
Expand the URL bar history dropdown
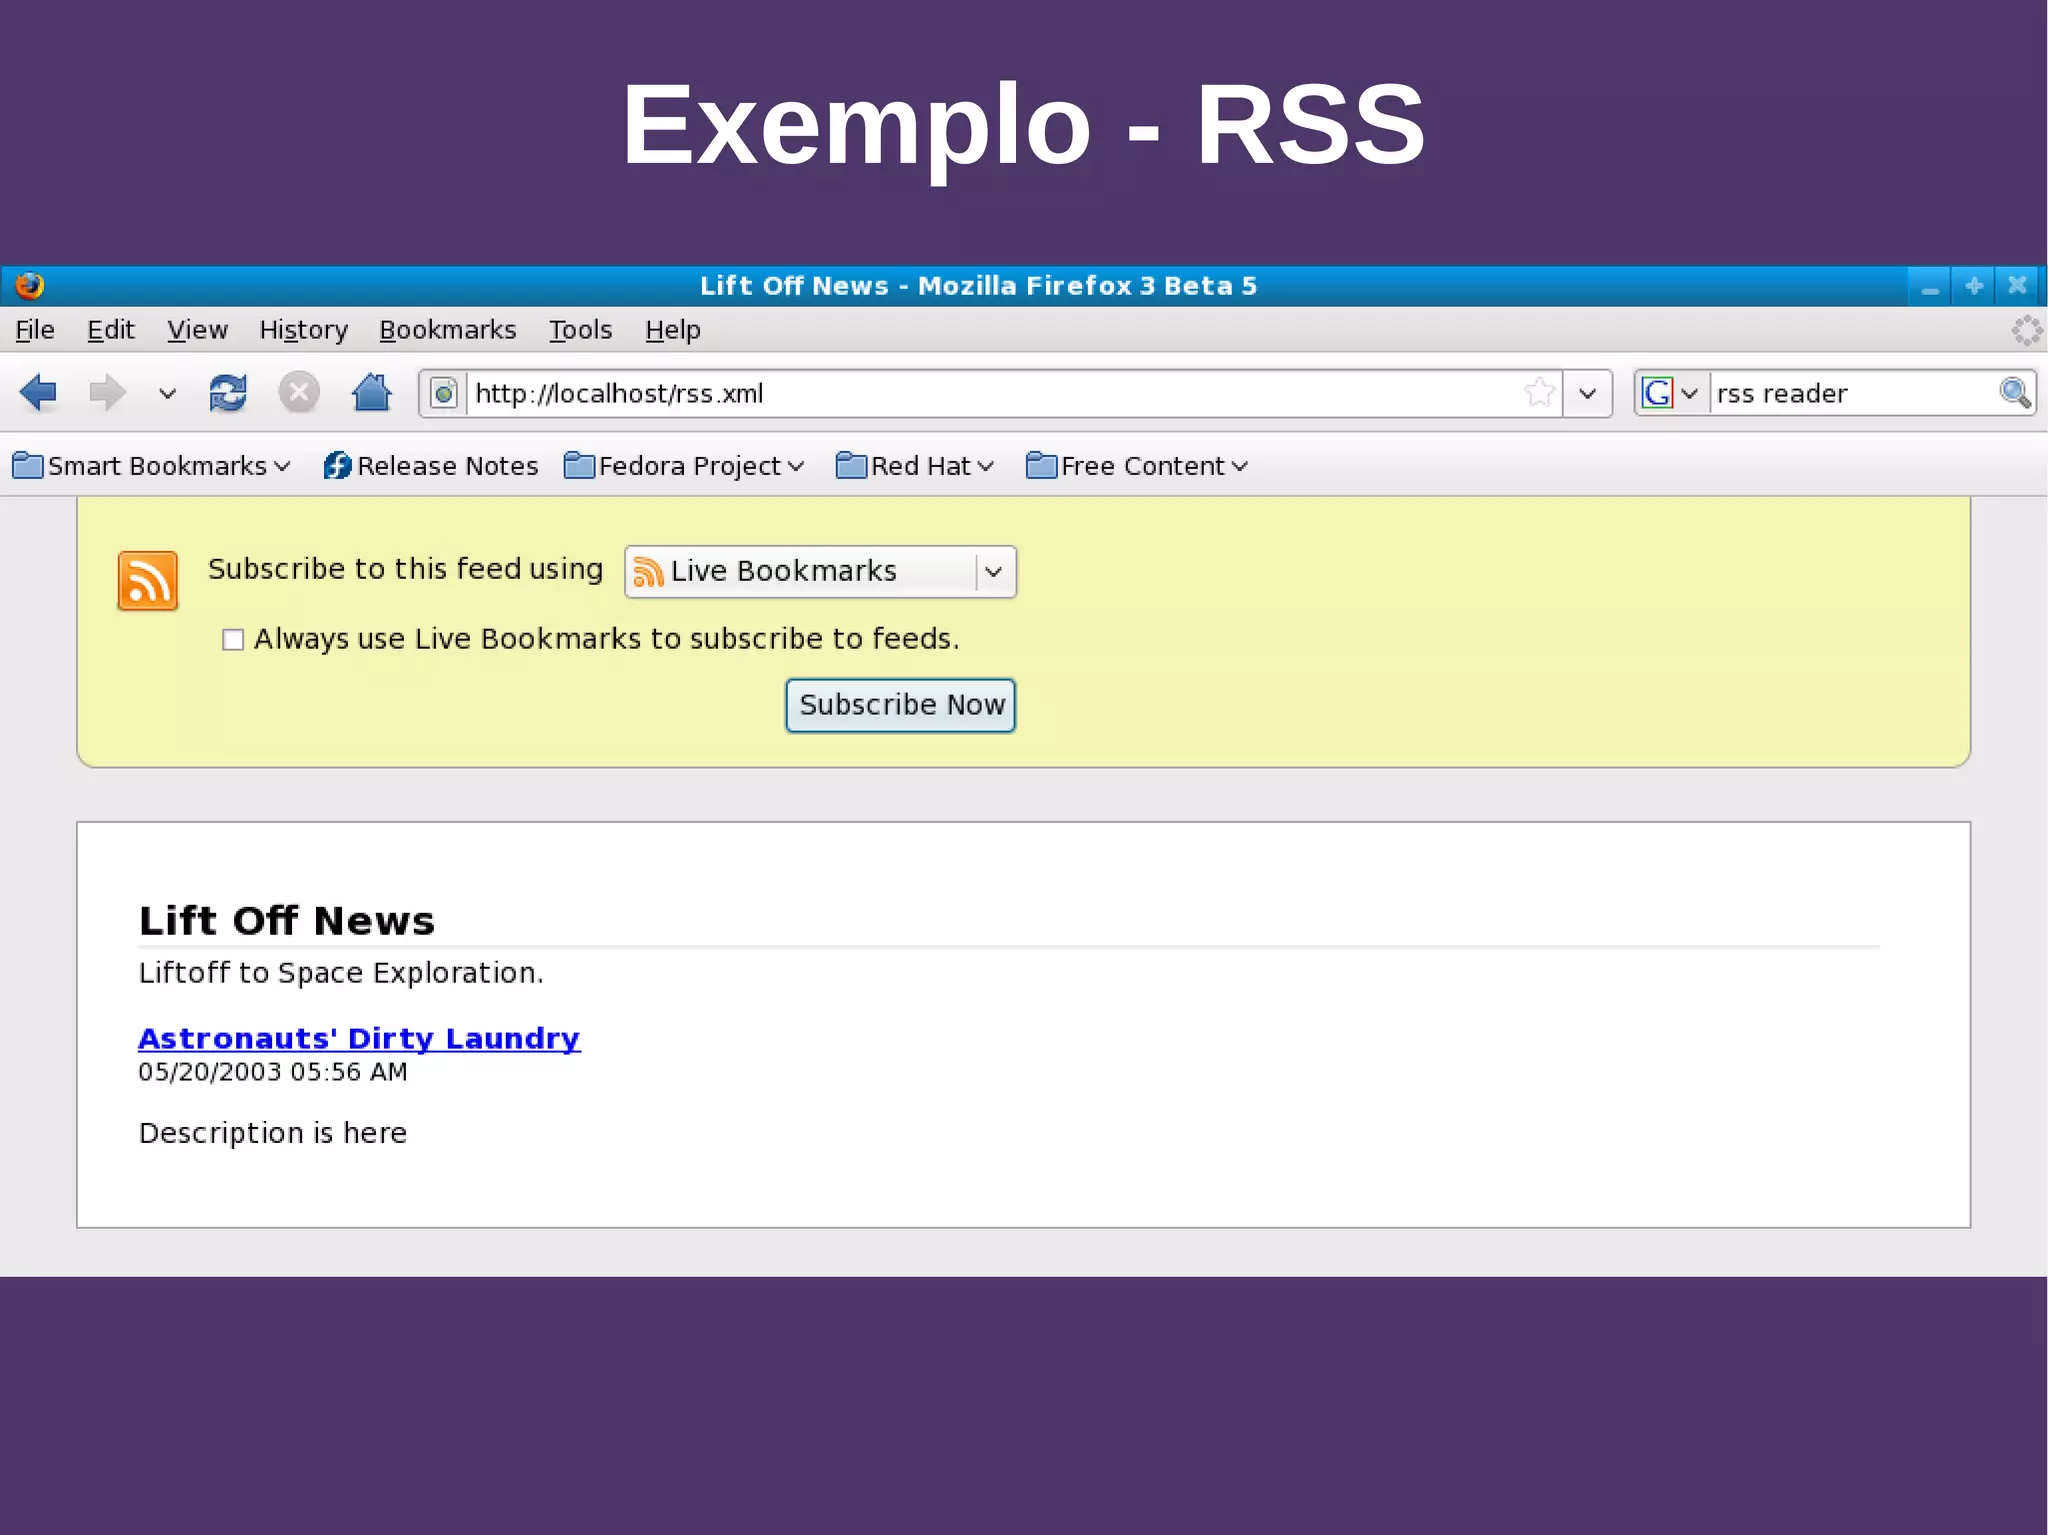[1587, 393]
